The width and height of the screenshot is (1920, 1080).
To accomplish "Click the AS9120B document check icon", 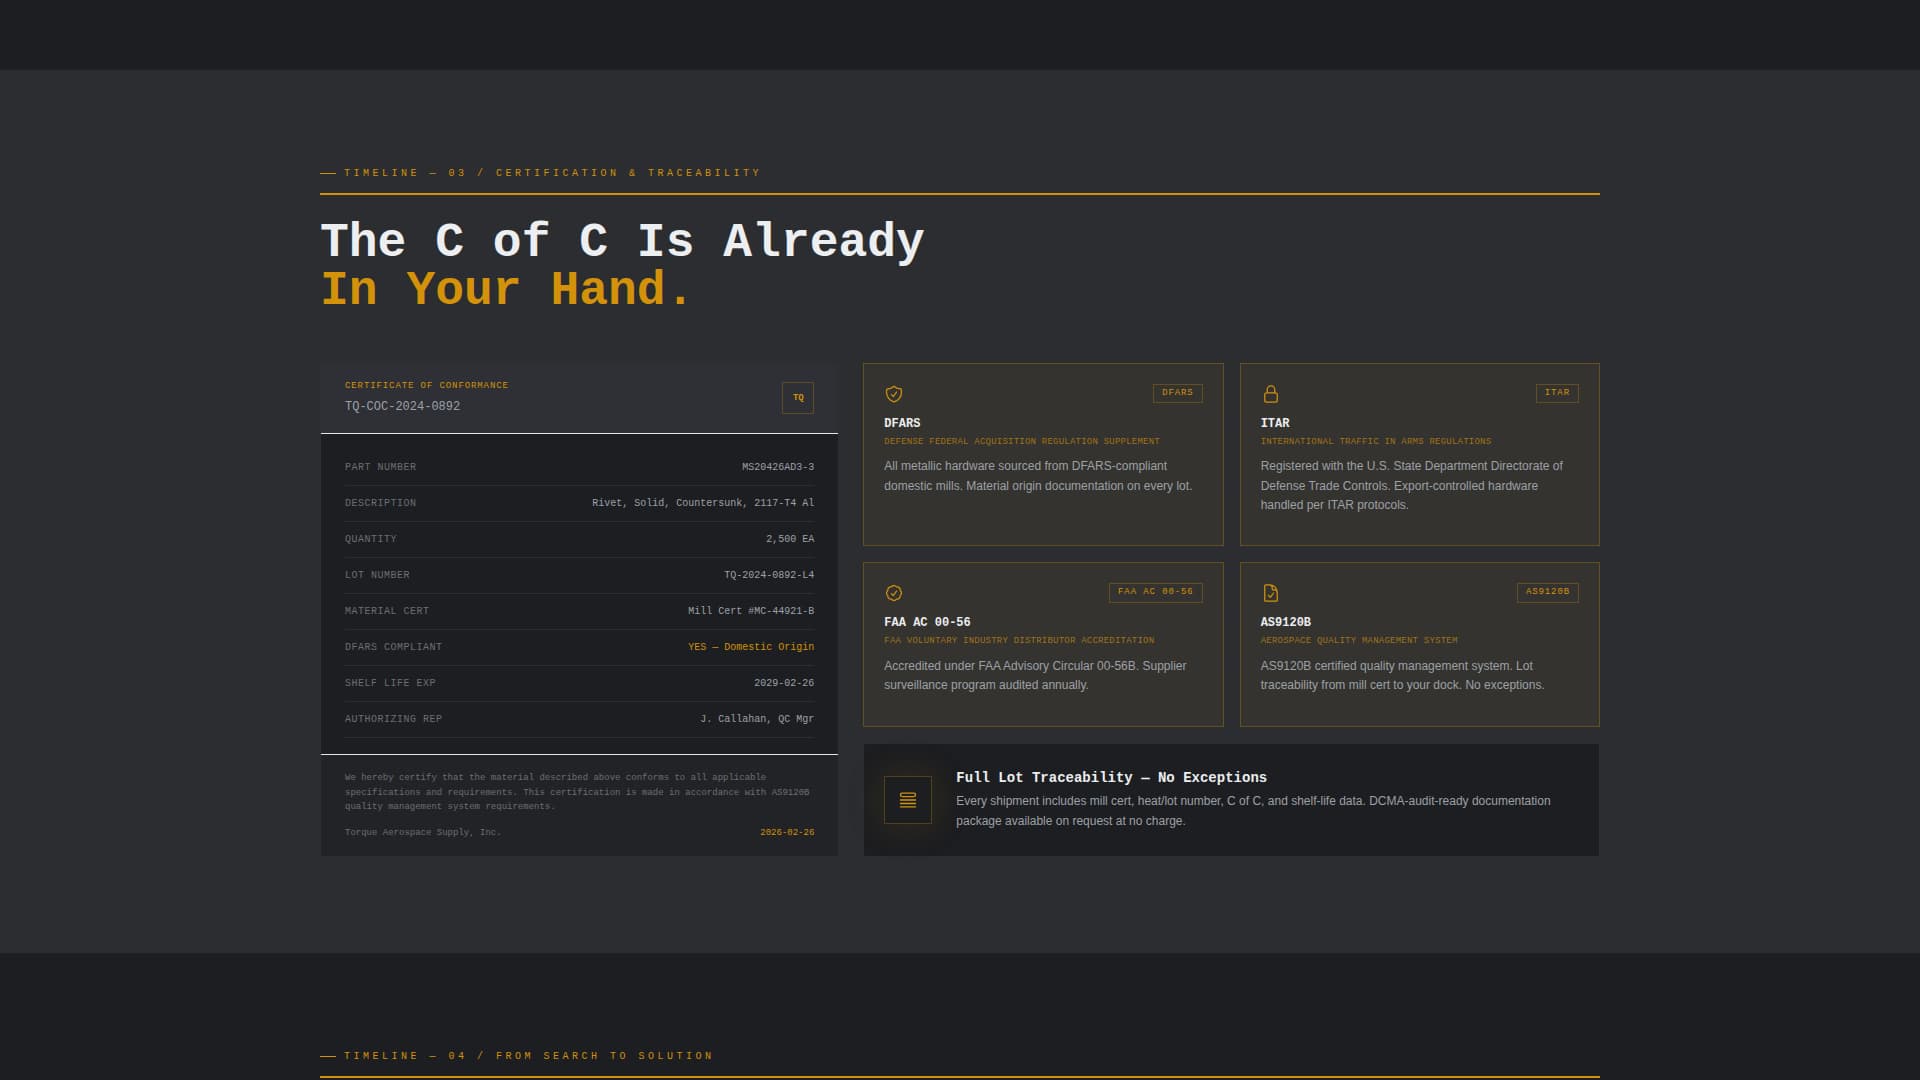I will tap(1270, 593).
